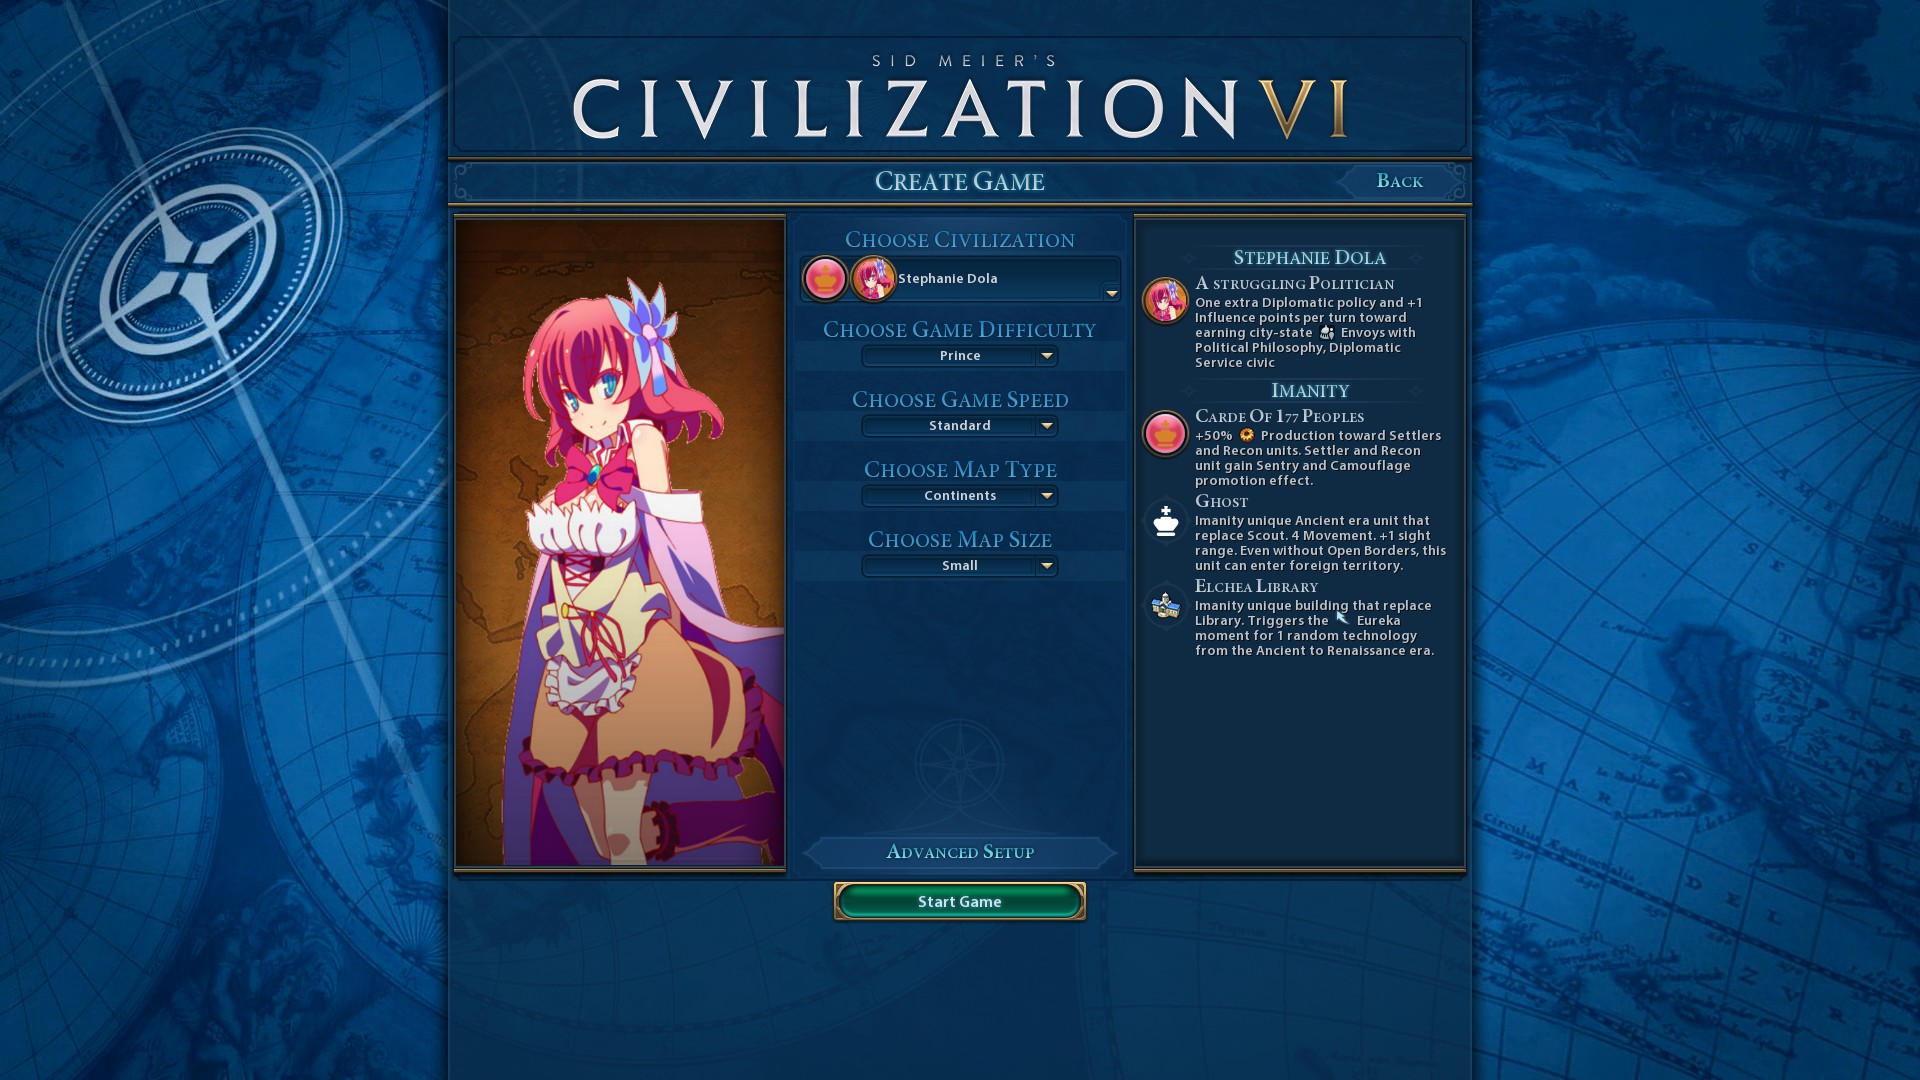Click the Create Game header title
This screenshot has height=1080, width=1920.
[960, 181]
